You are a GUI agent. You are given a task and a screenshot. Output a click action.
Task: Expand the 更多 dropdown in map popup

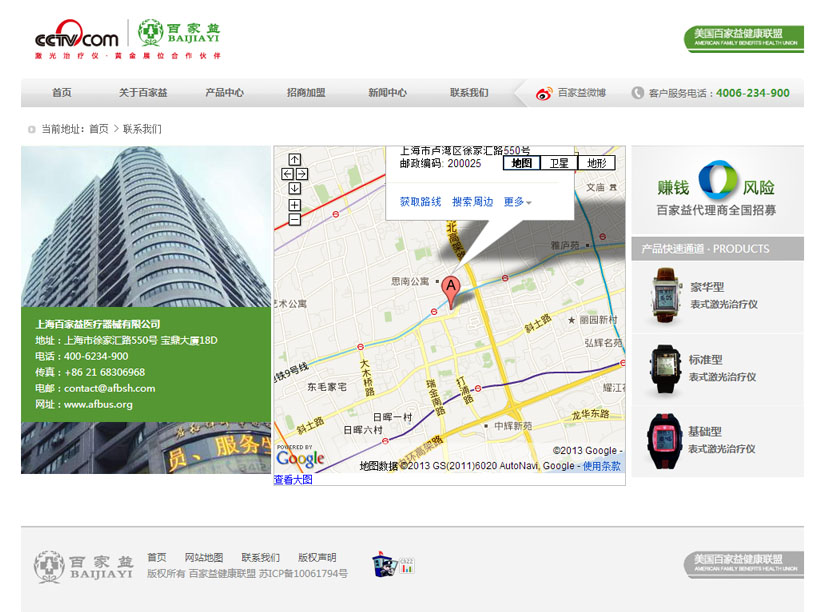click(x=518, y=202)
